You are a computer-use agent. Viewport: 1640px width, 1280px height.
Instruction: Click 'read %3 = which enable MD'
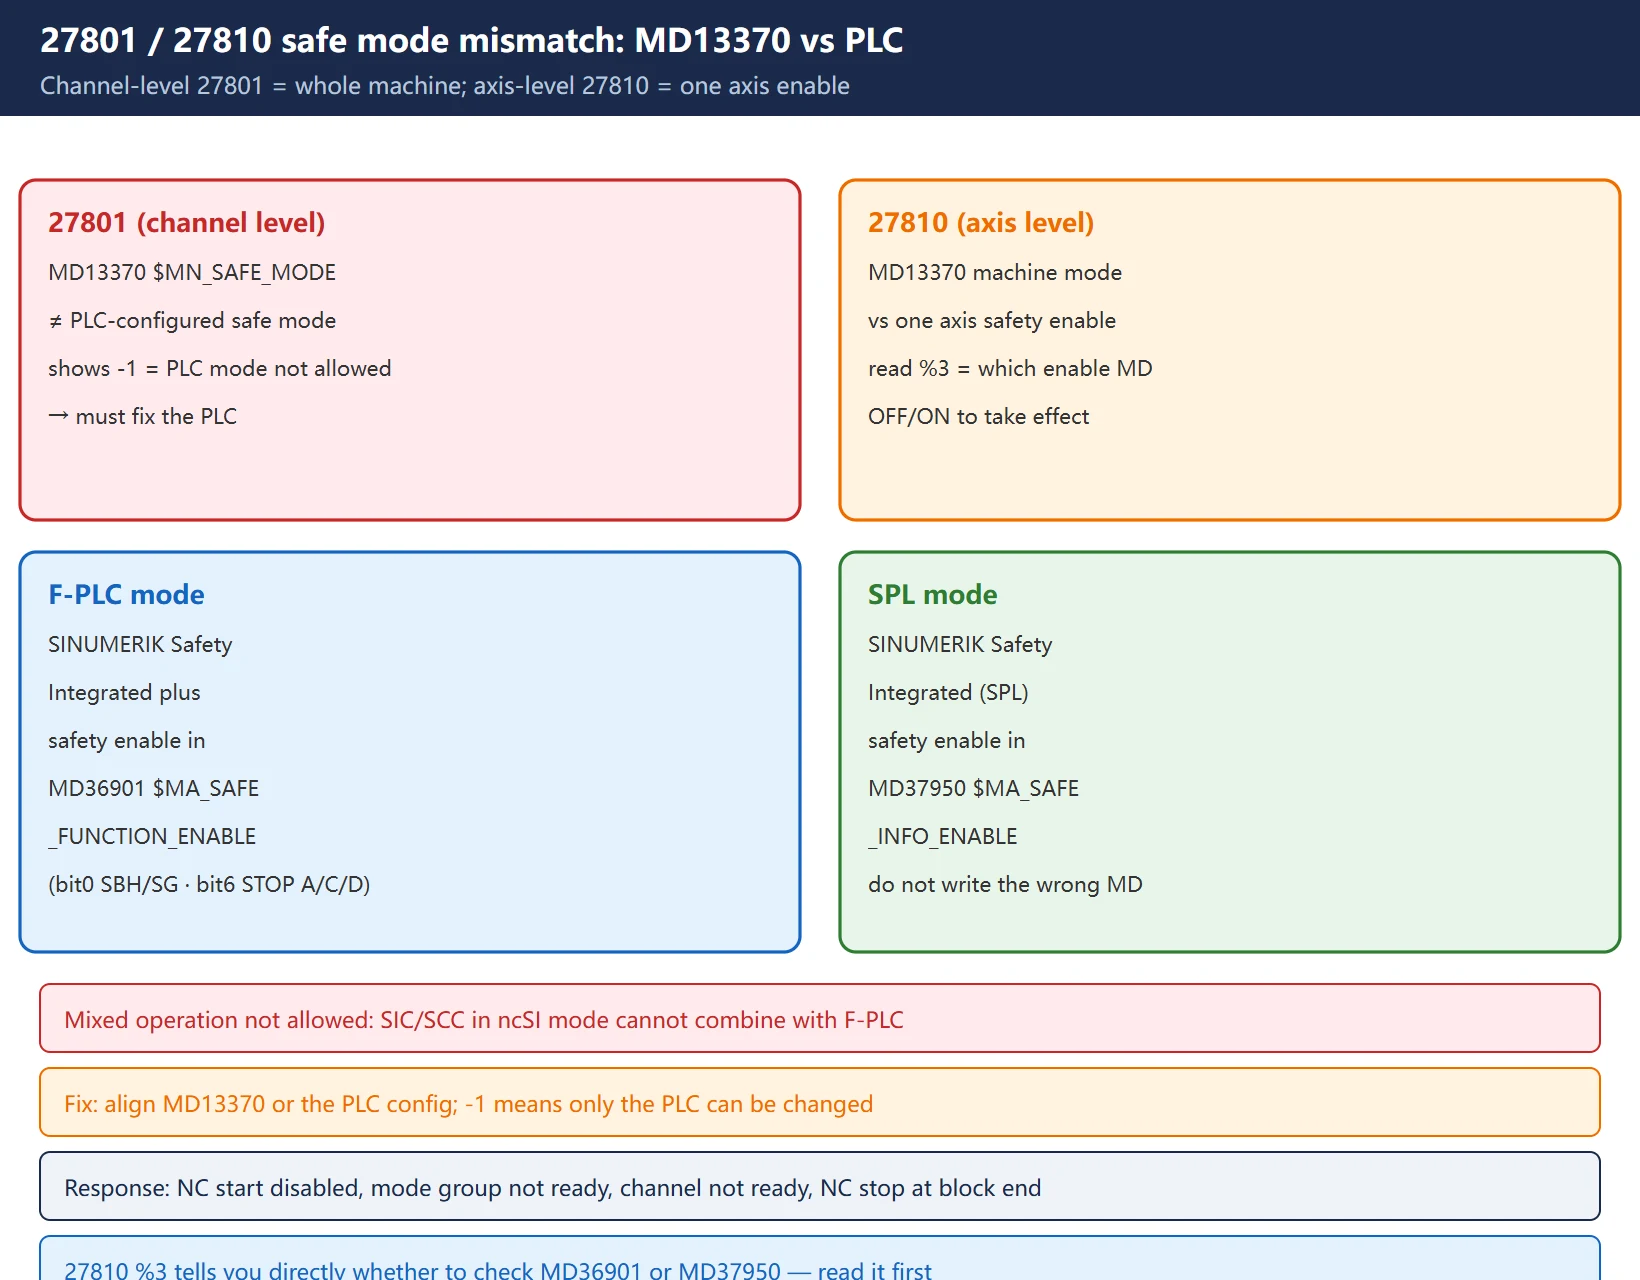tap(1010, 368)
